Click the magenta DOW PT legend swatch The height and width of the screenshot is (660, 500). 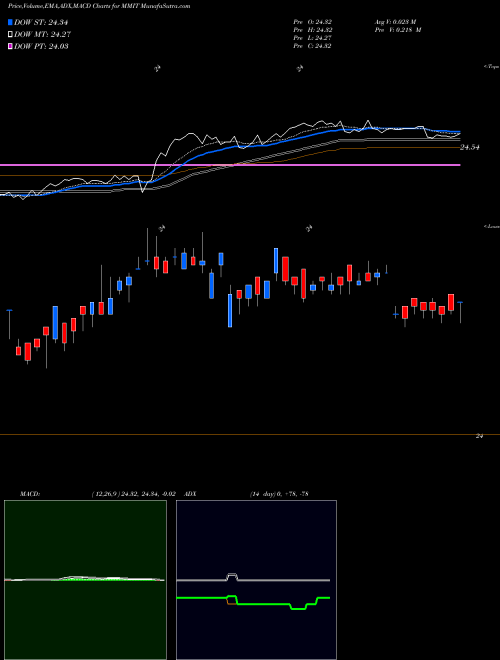tap(10, 46)
